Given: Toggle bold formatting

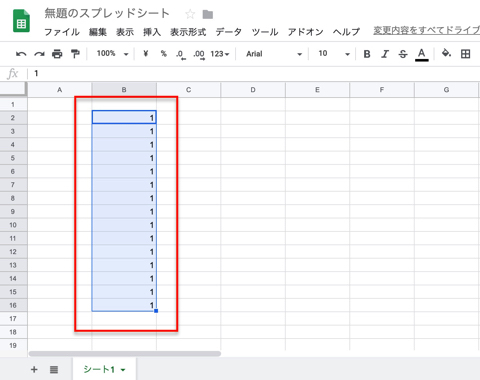Looking at the screenshot, I should [x=367, y=54].
